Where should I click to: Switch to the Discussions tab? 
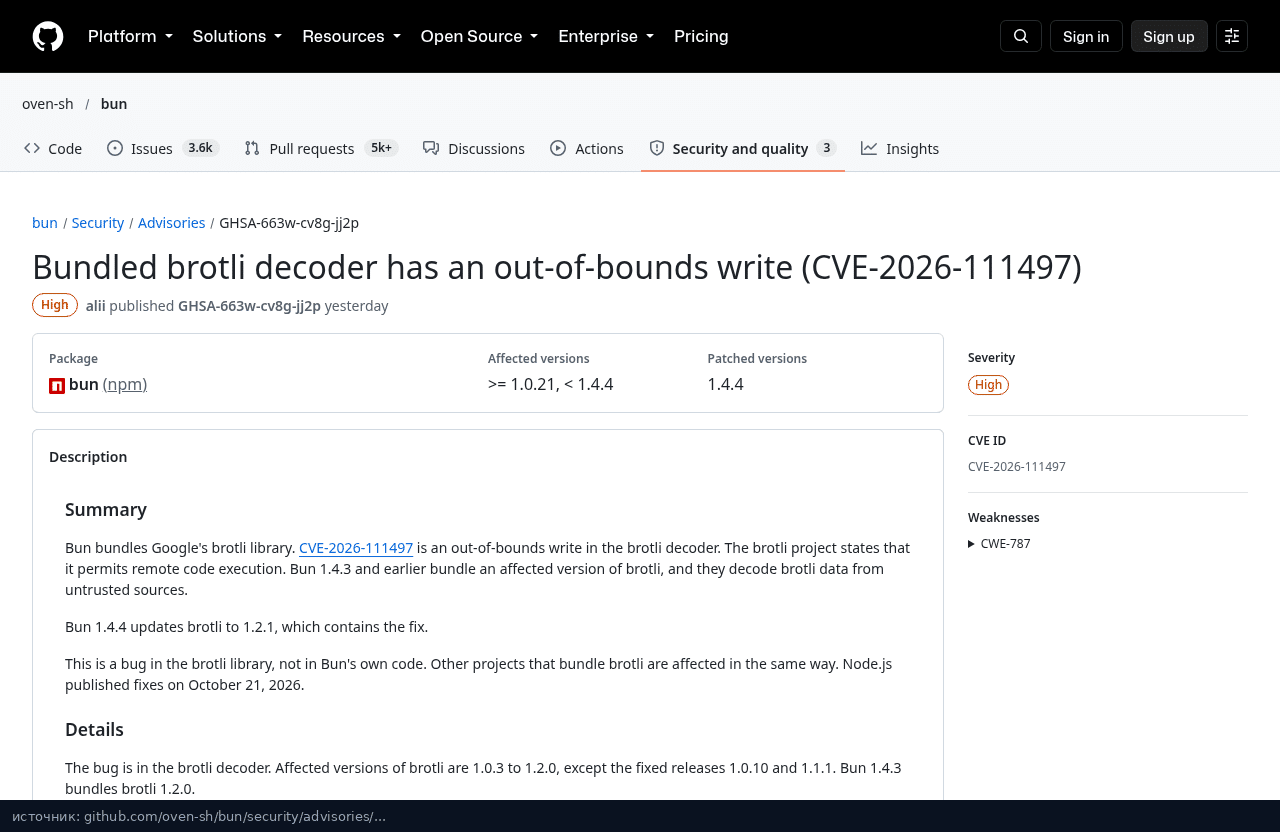(x=474, y=148)
